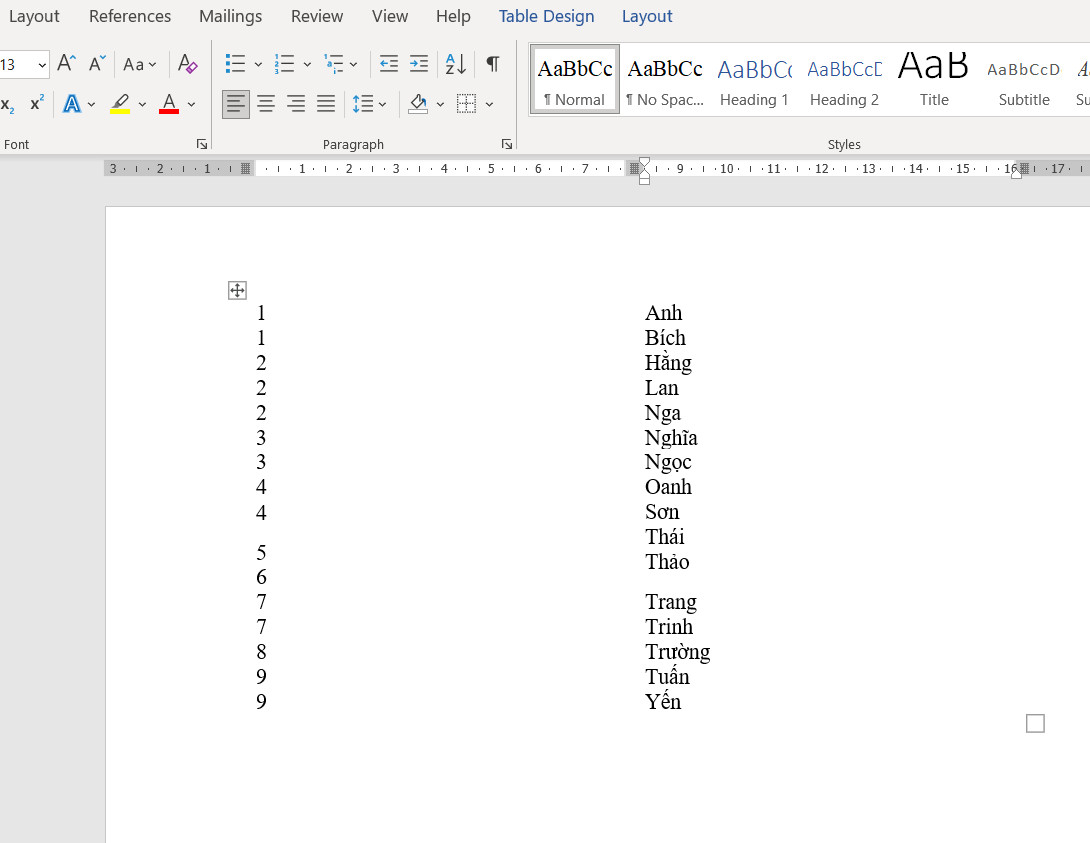Click the Shading paint bucket icon
Image resolution: width=1090 pixels, height=843 pixels.
(418, 104)
